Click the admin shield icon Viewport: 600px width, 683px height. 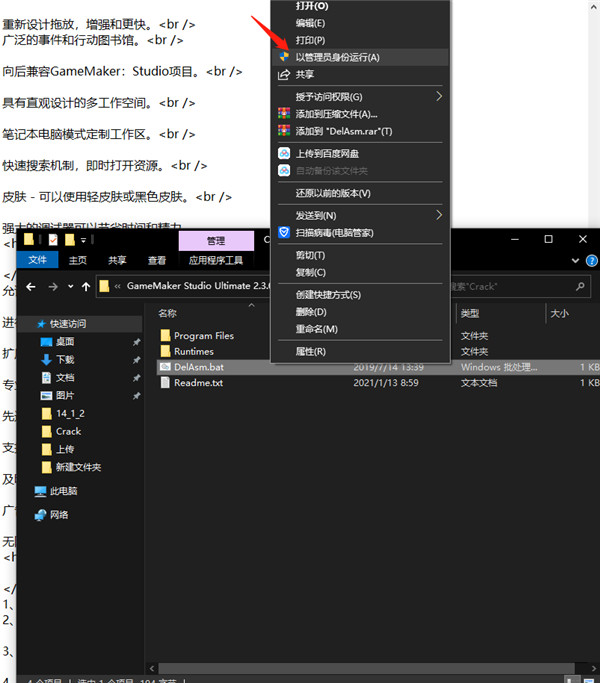tap(284, 57)
